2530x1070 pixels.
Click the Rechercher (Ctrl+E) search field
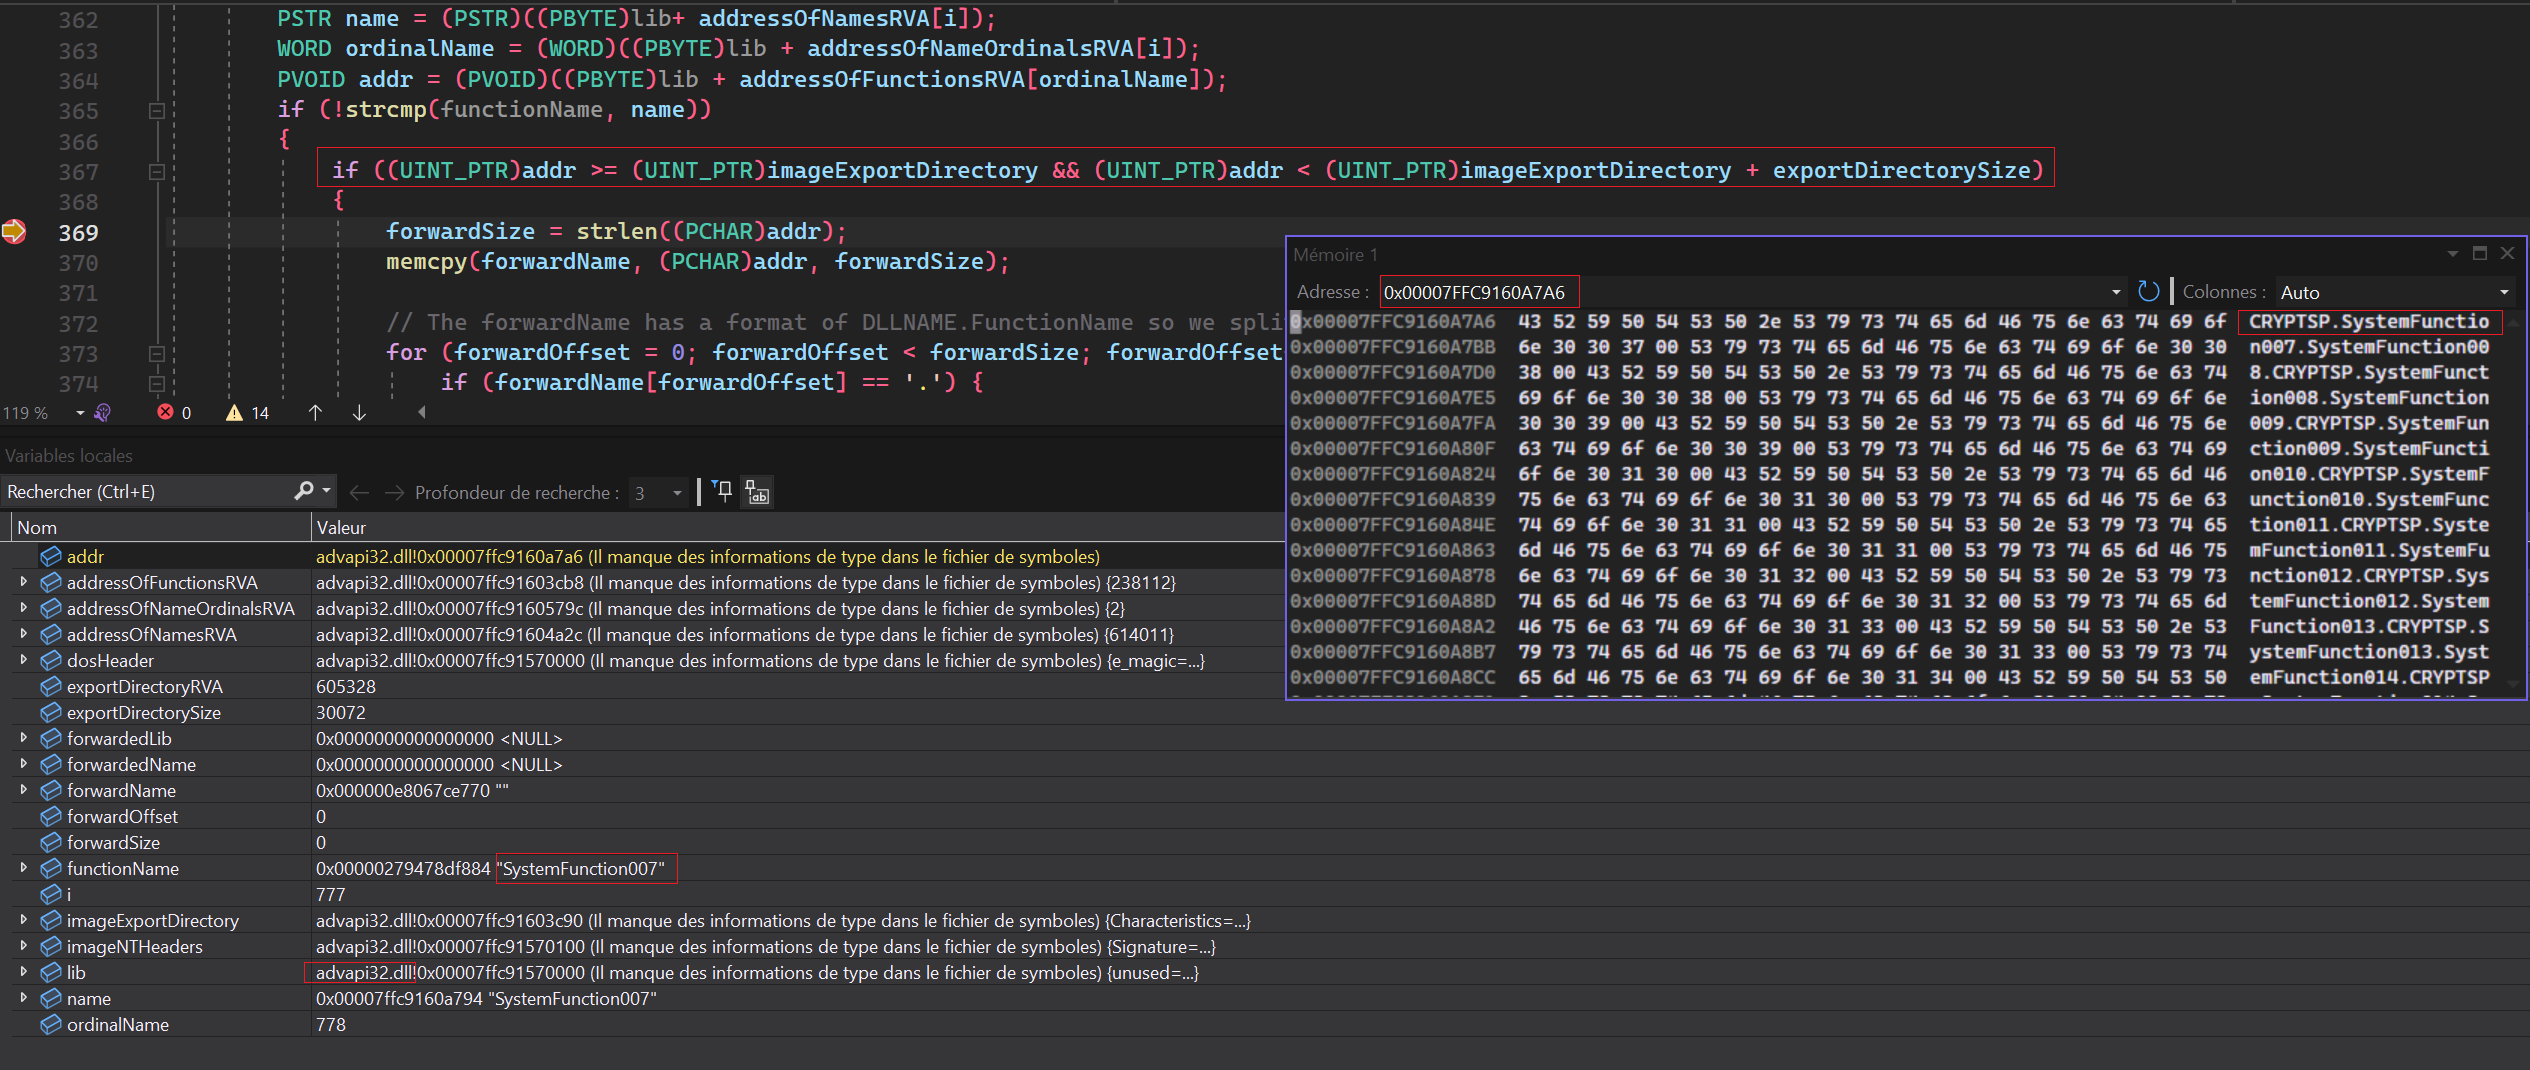click(x=147, y=491)
